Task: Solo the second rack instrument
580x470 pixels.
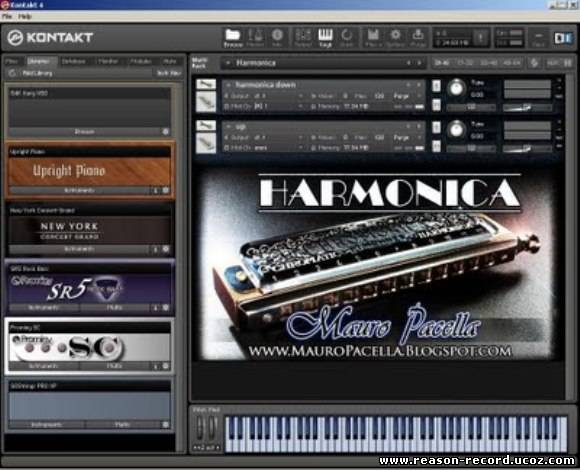Action: click(x=436, y=127)
